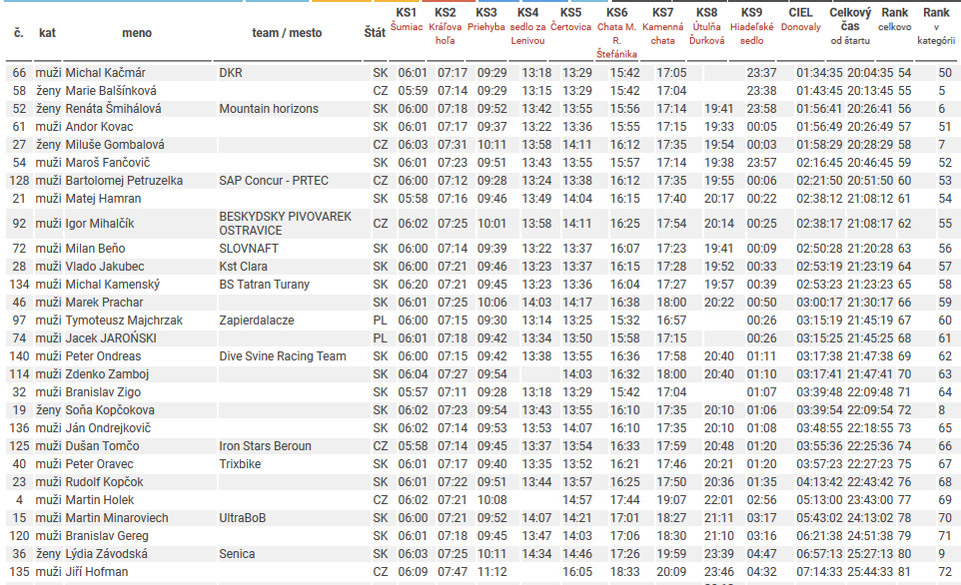
Task: Open Igor Mihalčík's row entry
Action: (x=99, y=223)
